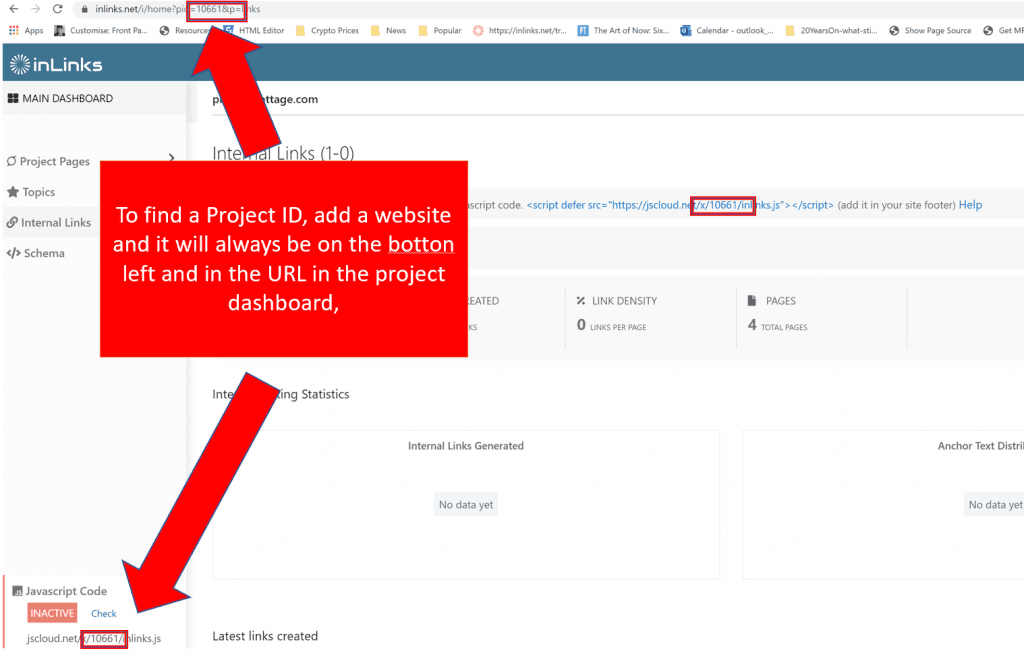Expand the Project Pages chevron arrow
Screen dimensions: 1024x659
[x=172, y=157]
